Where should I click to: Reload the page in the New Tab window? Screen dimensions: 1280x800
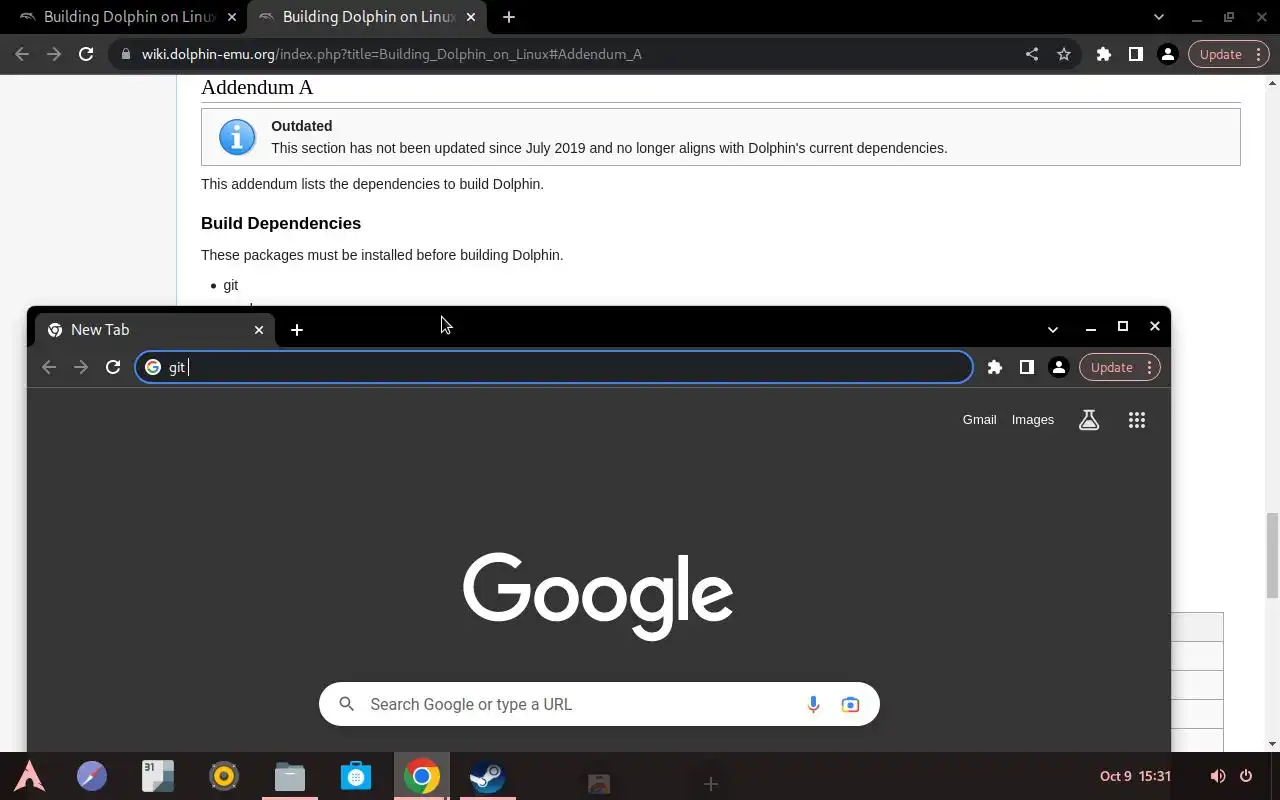pos(113,367)
